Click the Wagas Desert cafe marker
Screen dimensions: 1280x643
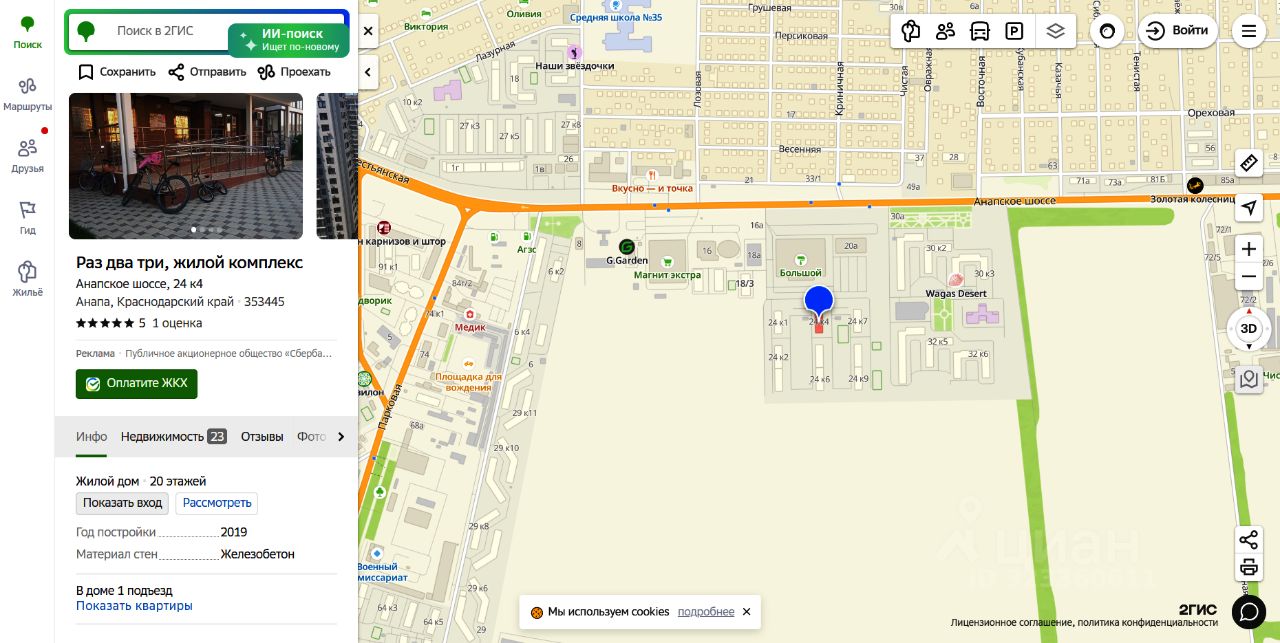point(955,281)
